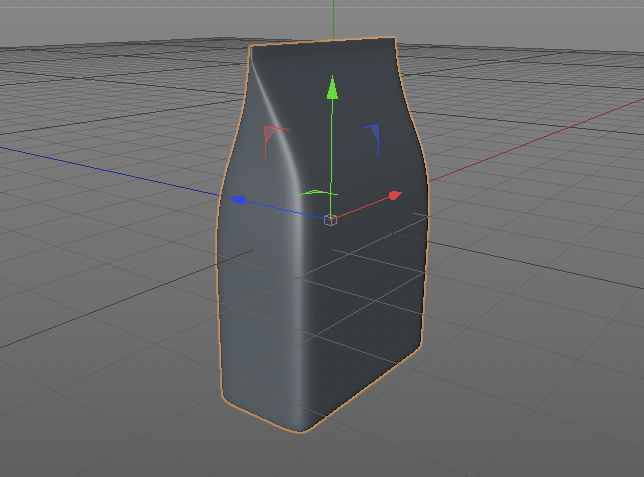Click the green Y-axis arrow tip

point(332,88)
